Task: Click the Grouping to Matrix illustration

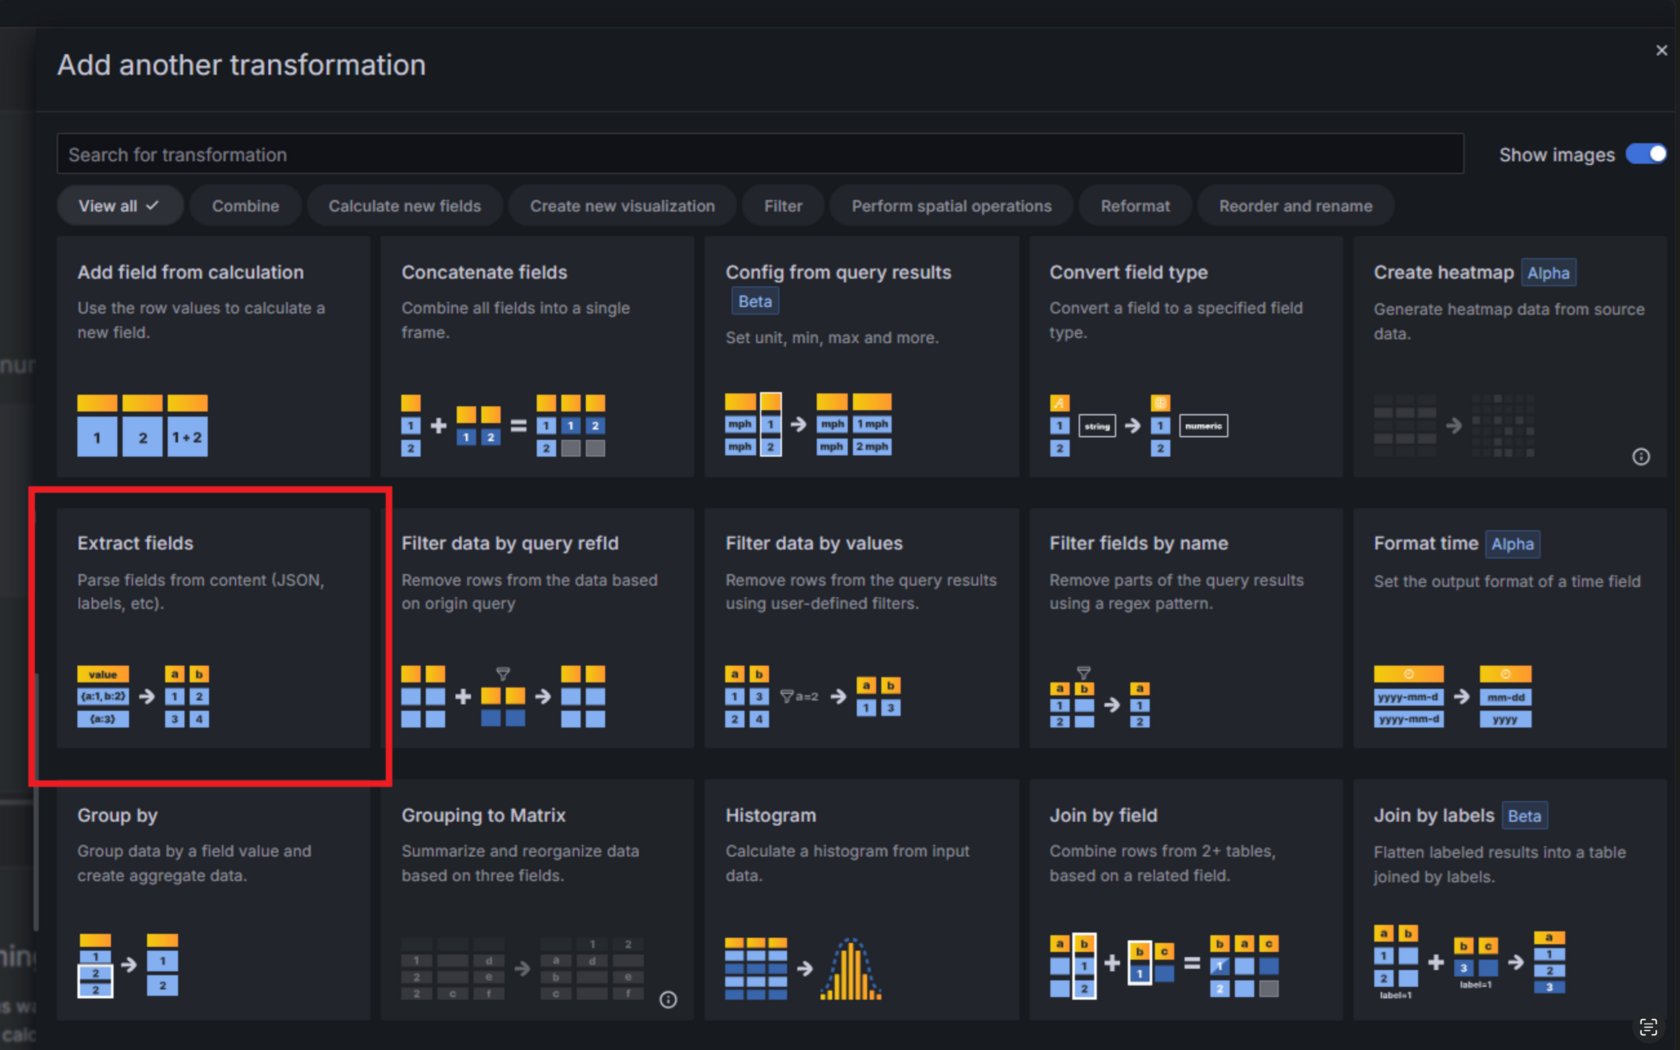Action: pos(522,968)
